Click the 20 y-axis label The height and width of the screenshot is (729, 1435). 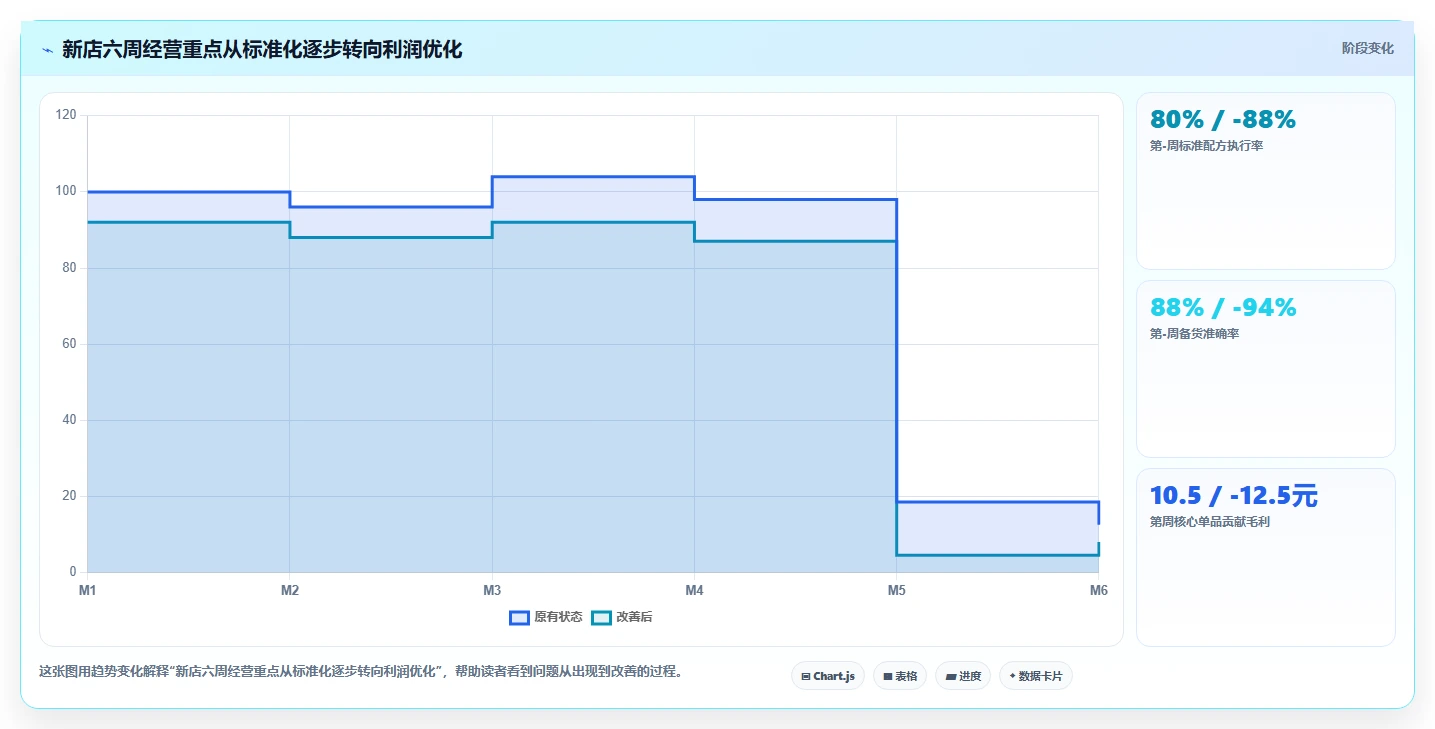click(x=69, y=496)
